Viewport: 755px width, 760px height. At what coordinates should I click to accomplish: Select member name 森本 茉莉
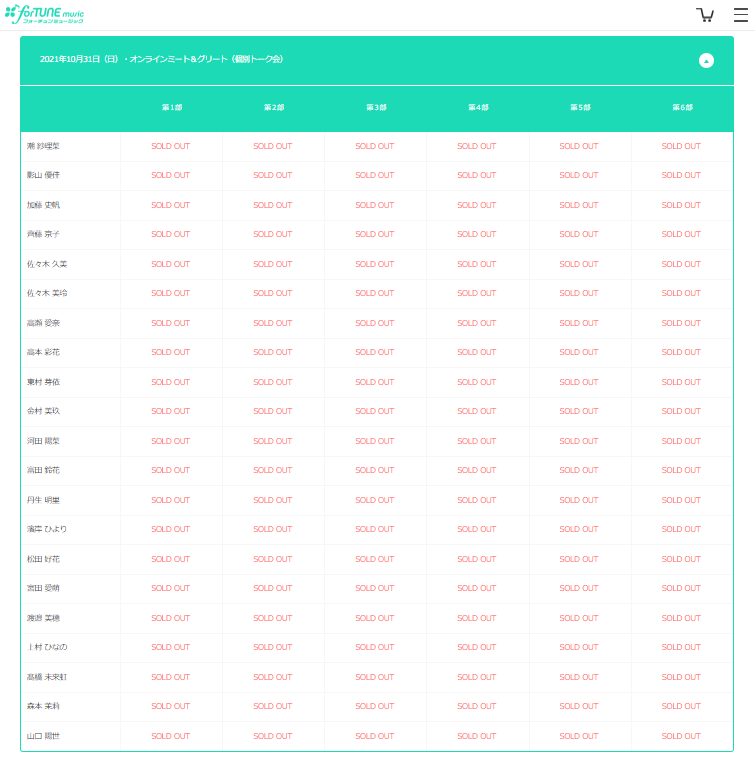click(44, 706)
